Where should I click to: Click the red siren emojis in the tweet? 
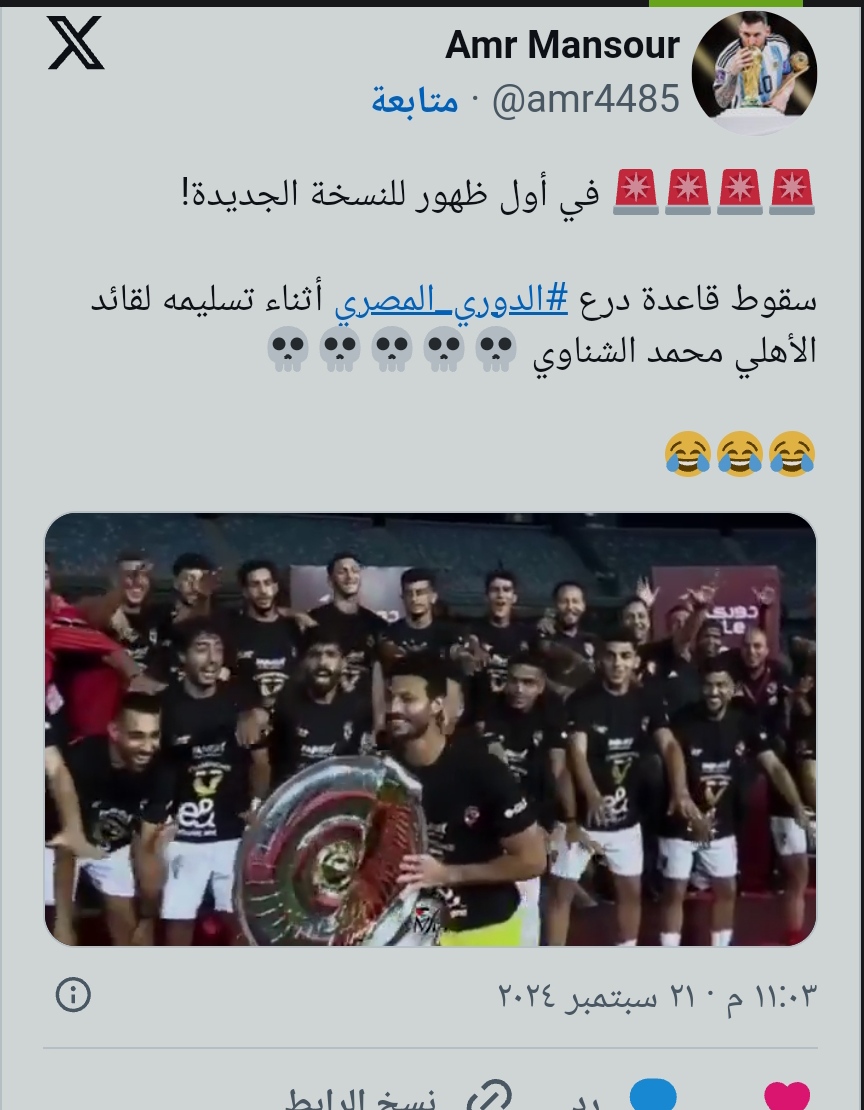tap(714, 192)
